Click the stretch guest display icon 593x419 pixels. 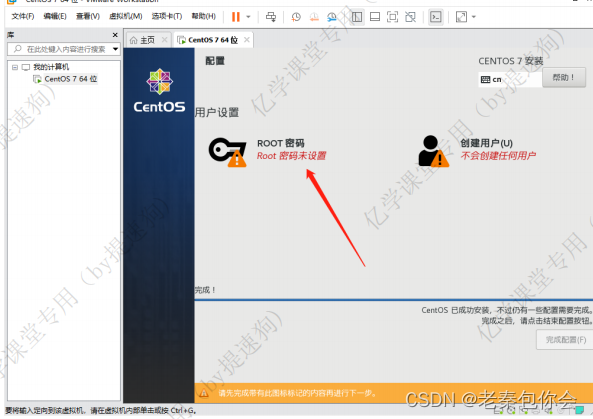click(461, 17)
